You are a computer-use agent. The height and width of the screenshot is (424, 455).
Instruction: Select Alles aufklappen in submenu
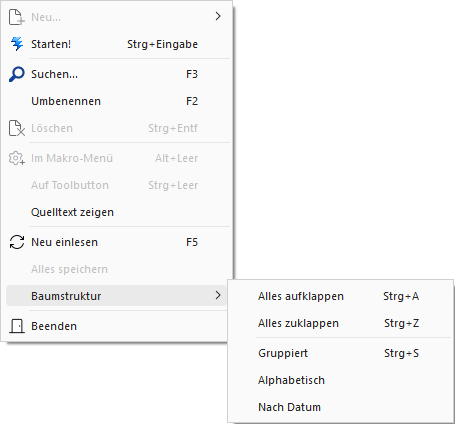point(341,296)
